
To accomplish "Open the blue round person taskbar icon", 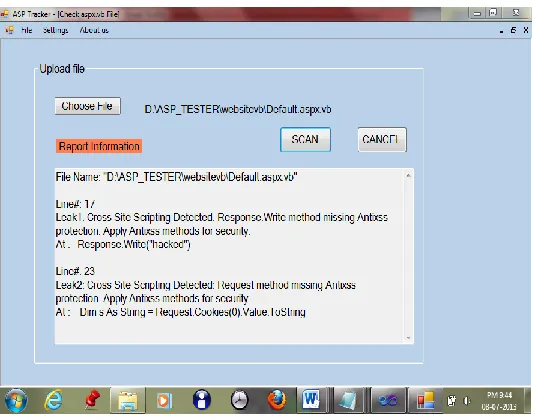I will tap(202, 400).
